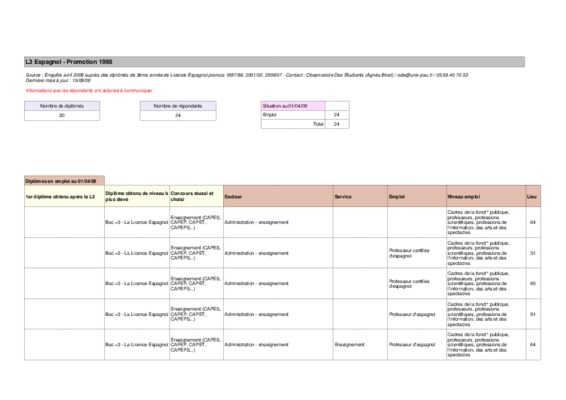The image size is (566, 400).
Task: Select the "Total" label in the situation table
Action: 318,124
